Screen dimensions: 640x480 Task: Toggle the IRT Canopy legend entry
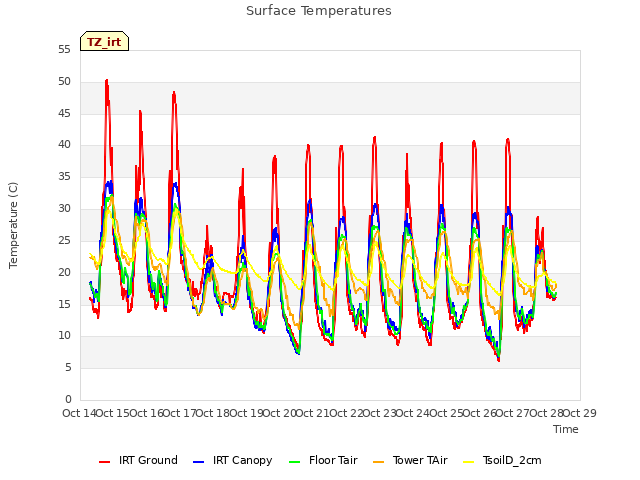(233, 460)
